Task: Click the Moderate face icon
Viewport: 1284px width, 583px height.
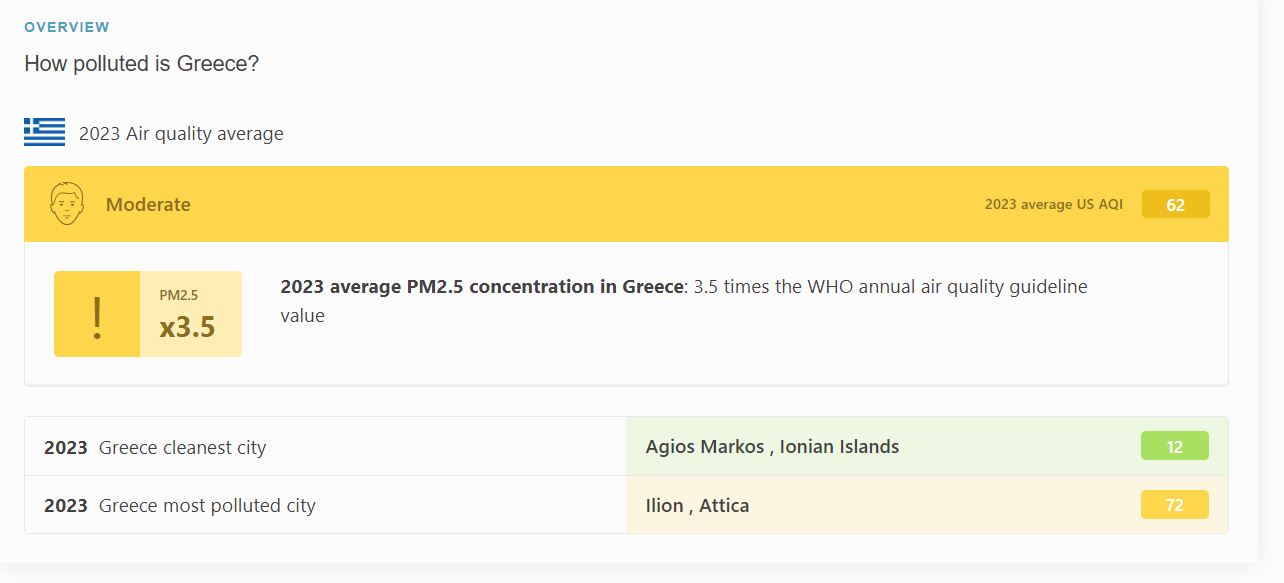Action: 67,203
